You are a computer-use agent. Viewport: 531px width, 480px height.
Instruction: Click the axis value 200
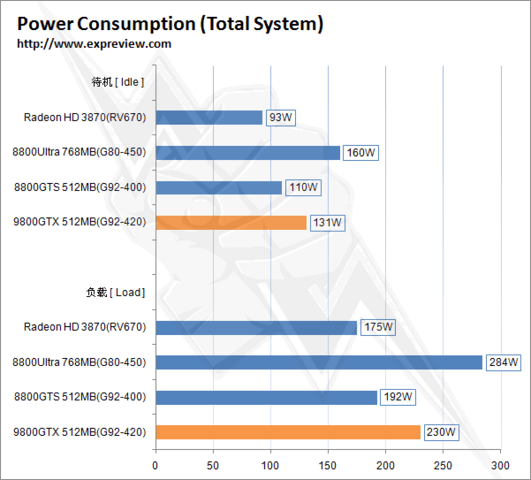pyautogui.click(x=385, y=466)
